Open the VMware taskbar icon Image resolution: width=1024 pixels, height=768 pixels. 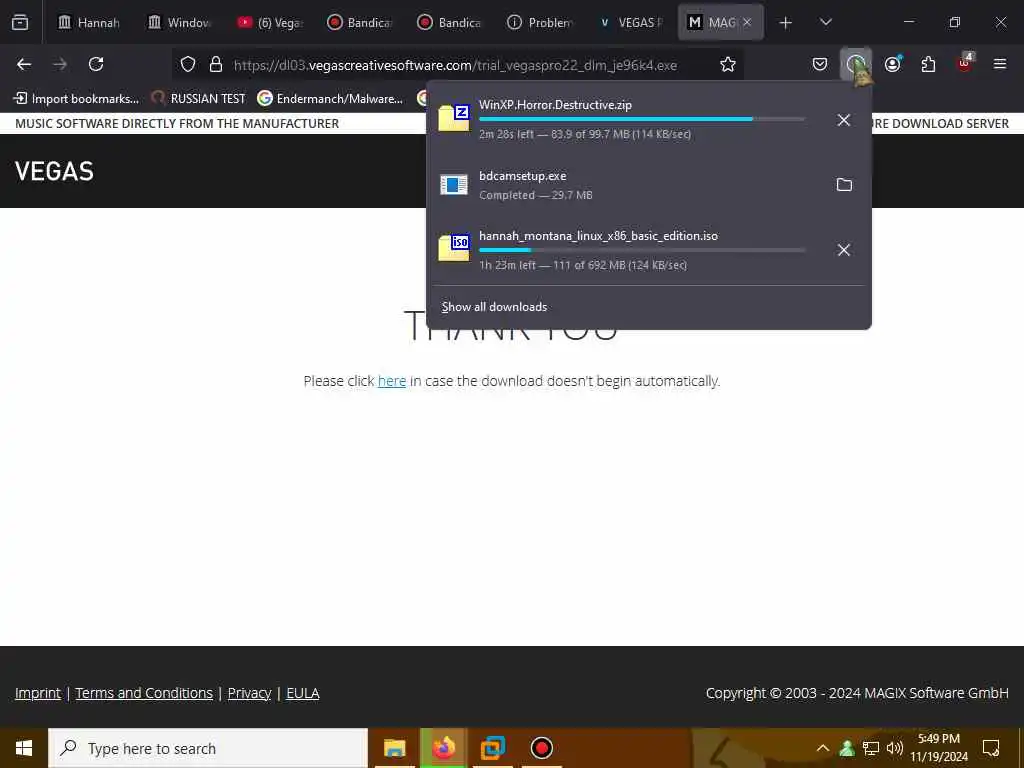[492, 748]
